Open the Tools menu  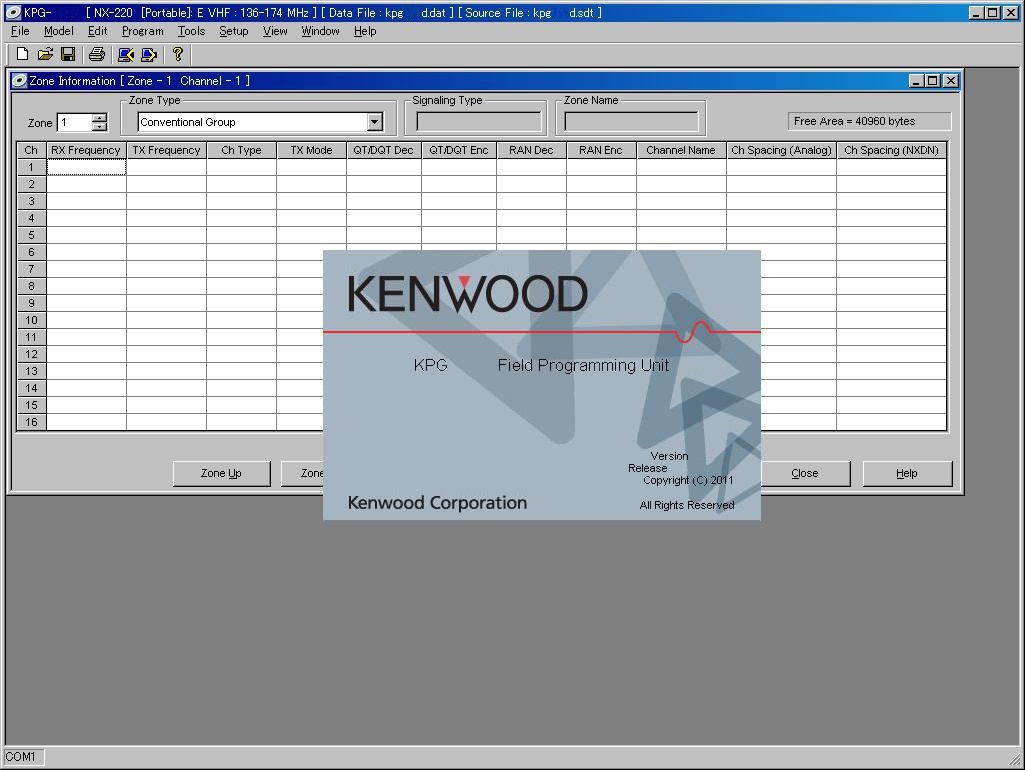click(x=191, y=31)
